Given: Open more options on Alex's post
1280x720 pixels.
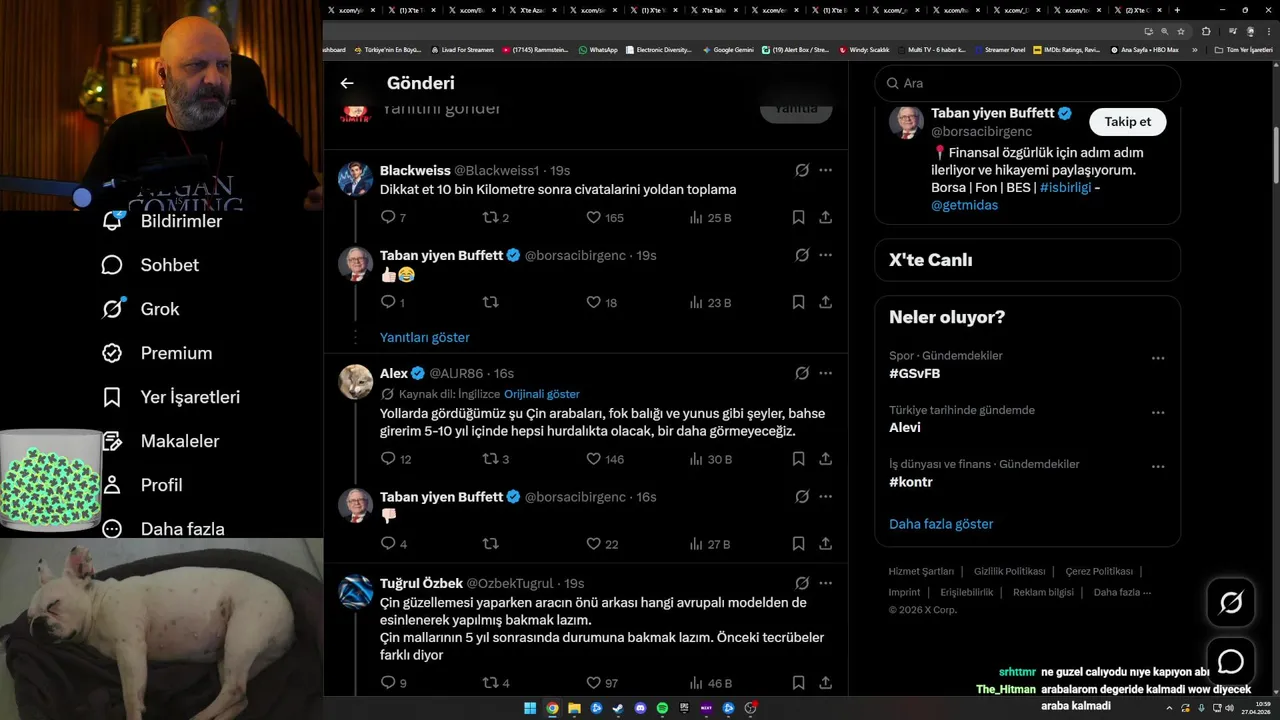Looking at the screenshot, I should (825, 373).
